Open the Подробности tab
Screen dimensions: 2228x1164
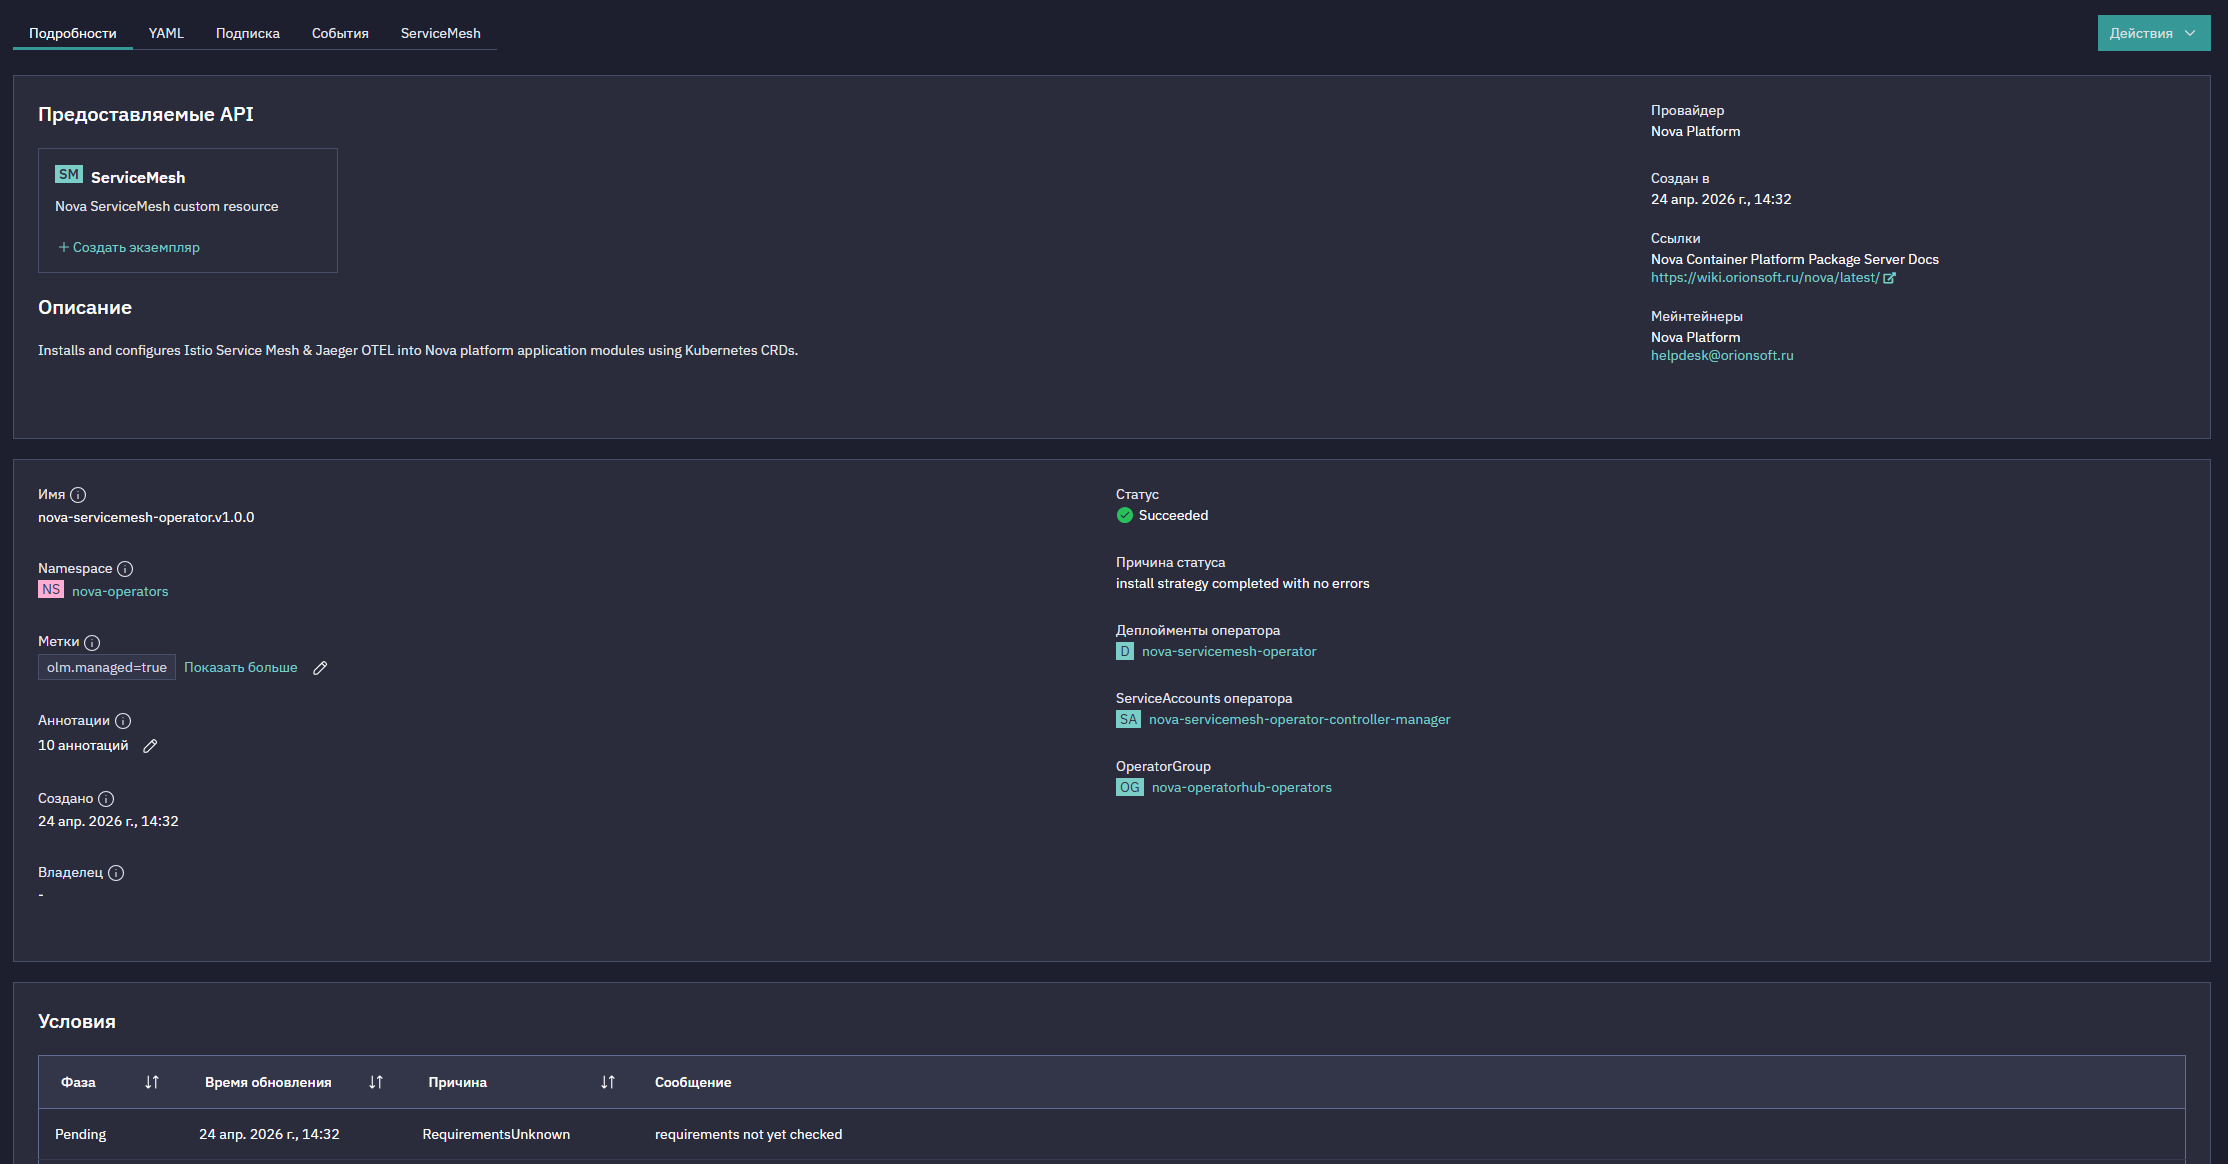(x=72, y=33)
